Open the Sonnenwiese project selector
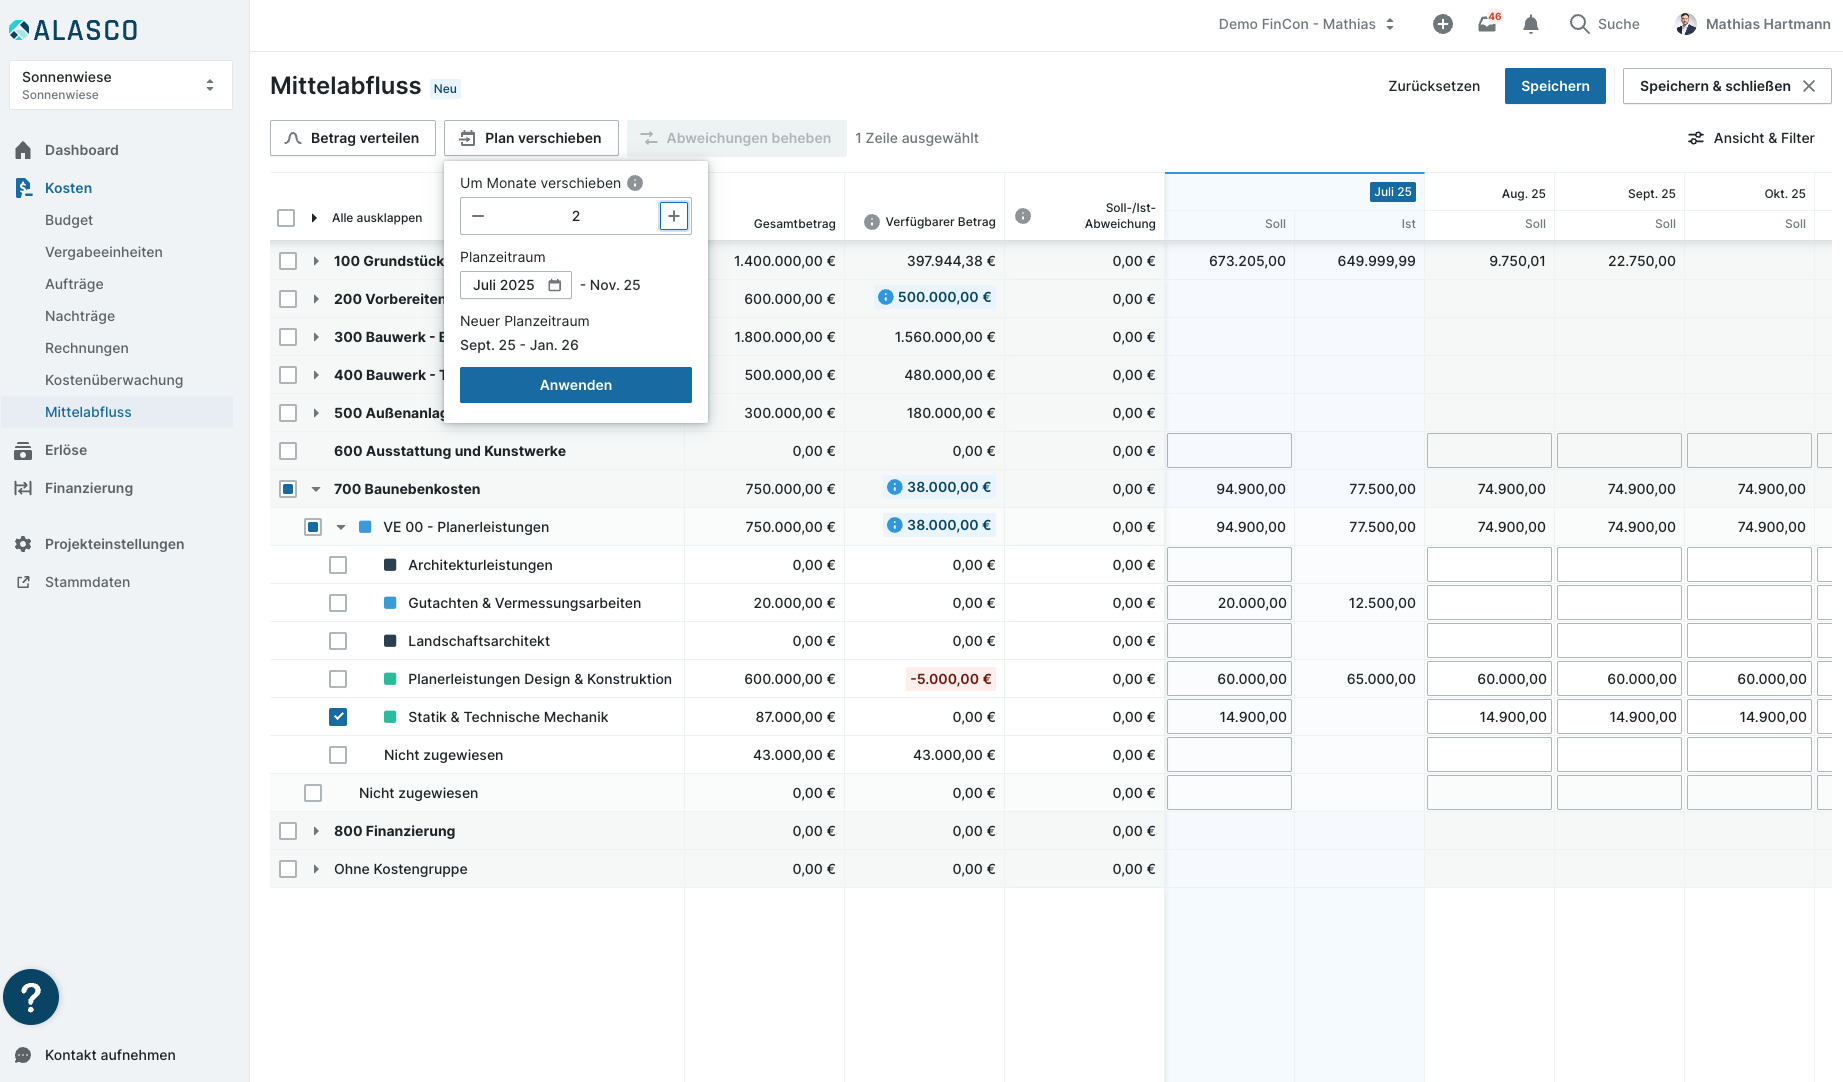 click(120, 85)
